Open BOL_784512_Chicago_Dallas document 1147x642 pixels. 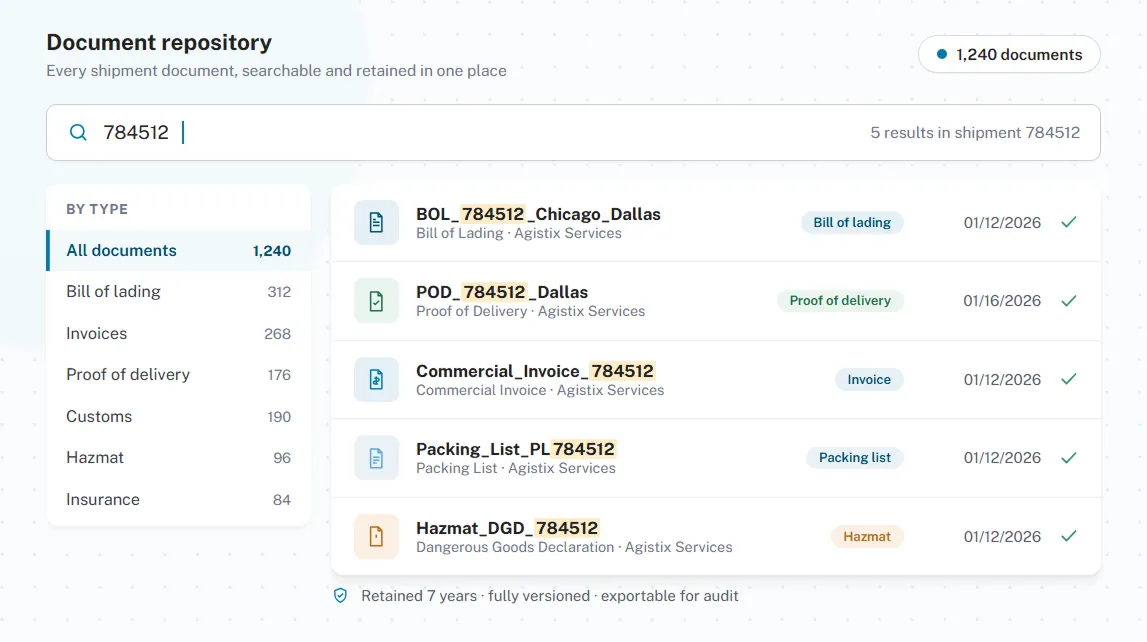pyautogui.click(x=538, y=214)
